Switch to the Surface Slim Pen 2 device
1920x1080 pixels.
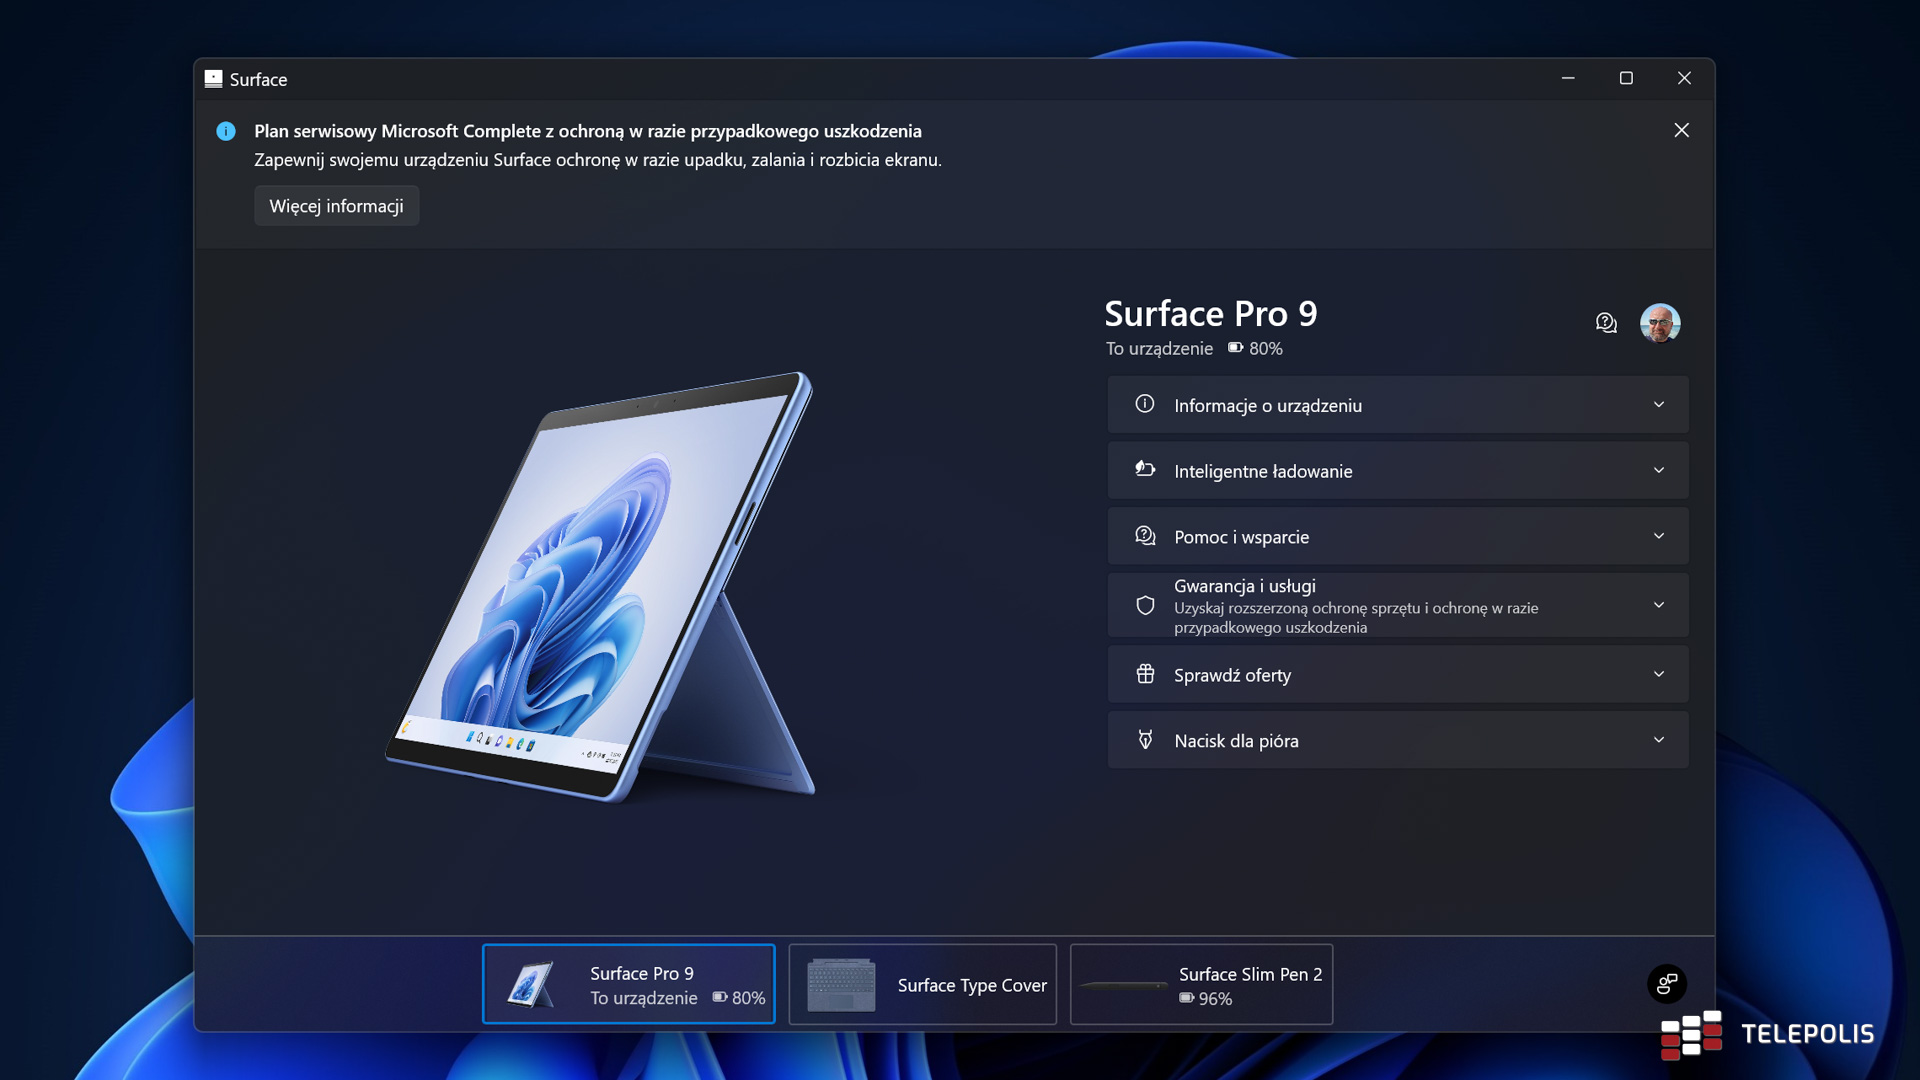click(1200, 984)
